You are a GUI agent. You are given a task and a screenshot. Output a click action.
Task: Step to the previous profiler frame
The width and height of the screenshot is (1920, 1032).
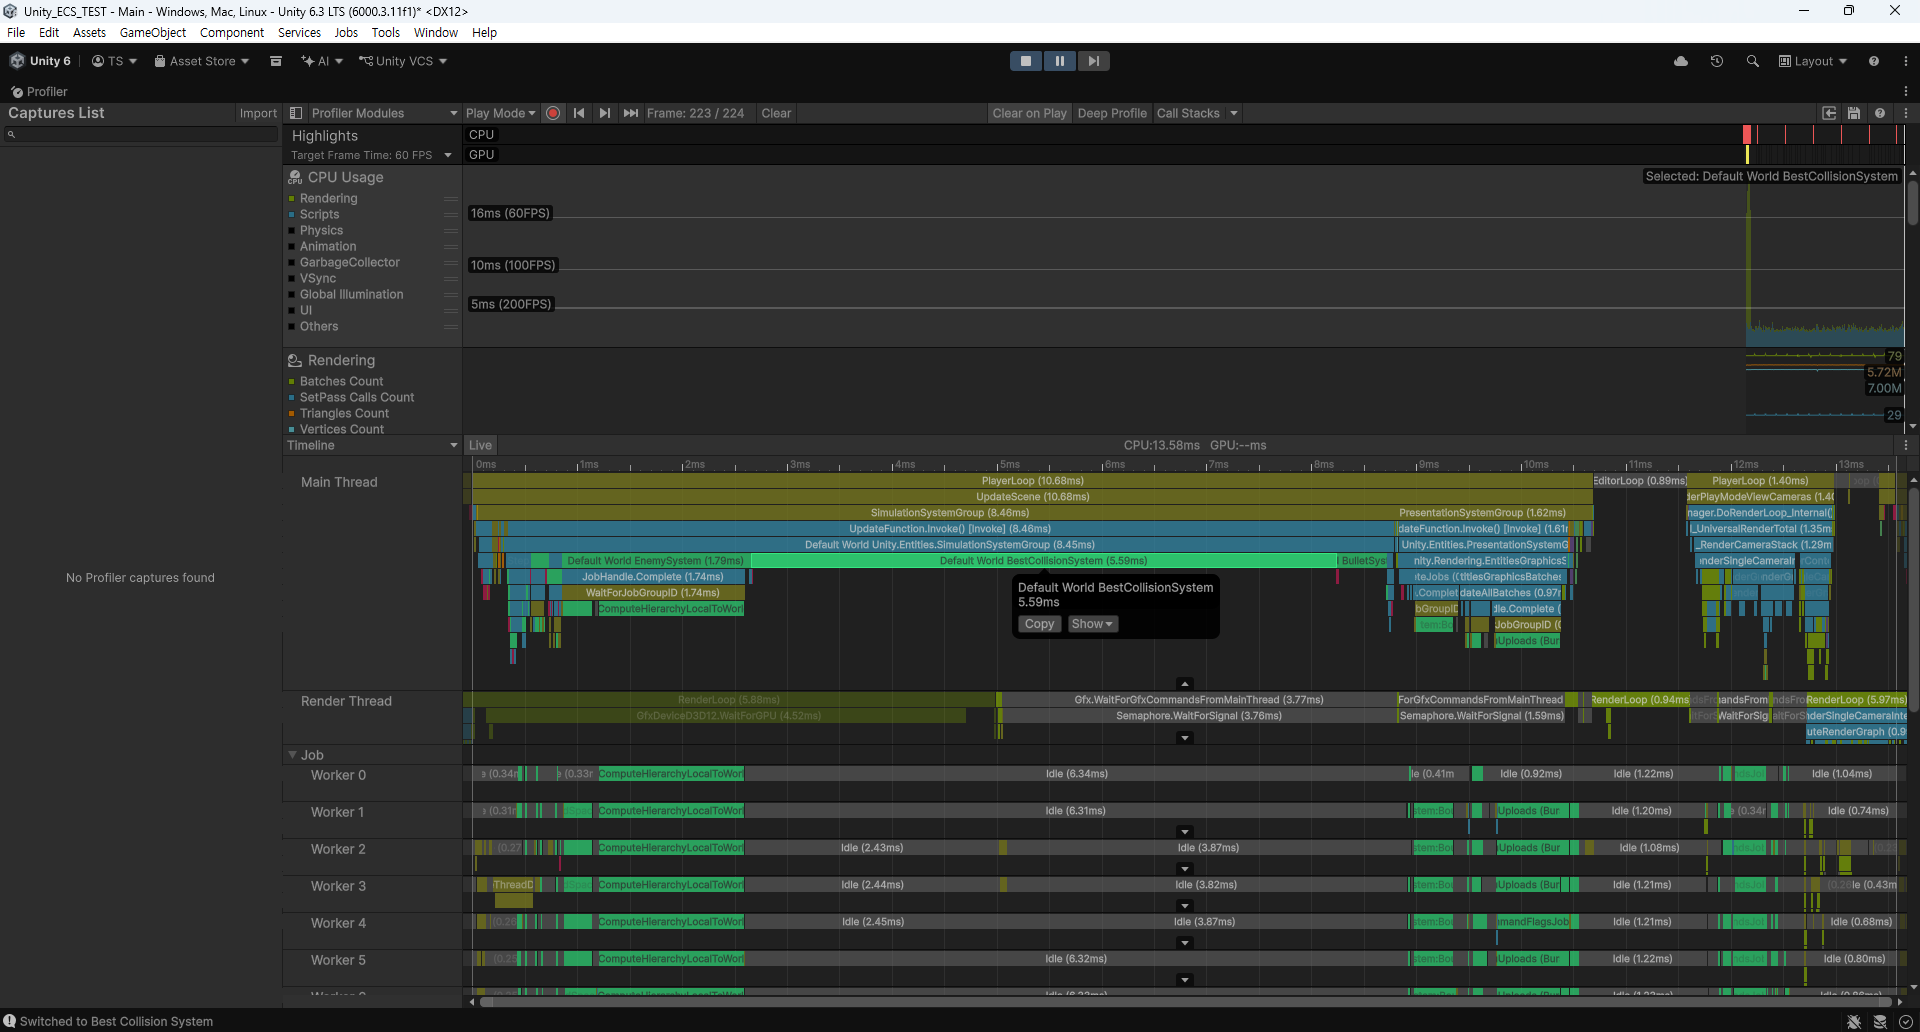(579, 113)
